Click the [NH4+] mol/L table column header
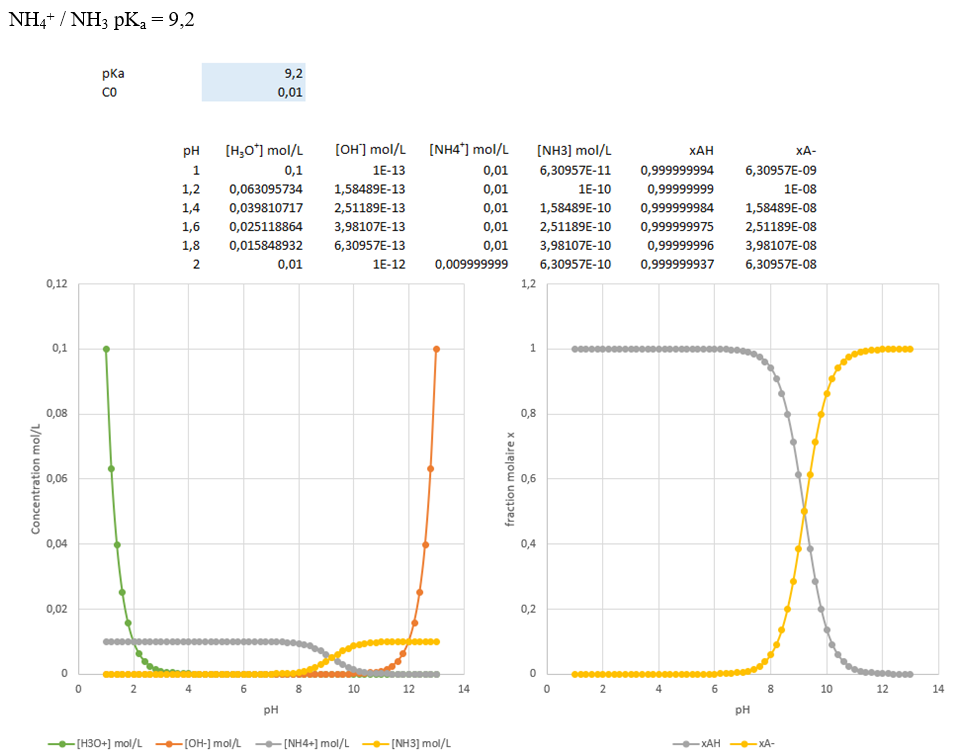 (x=468, y=150)
